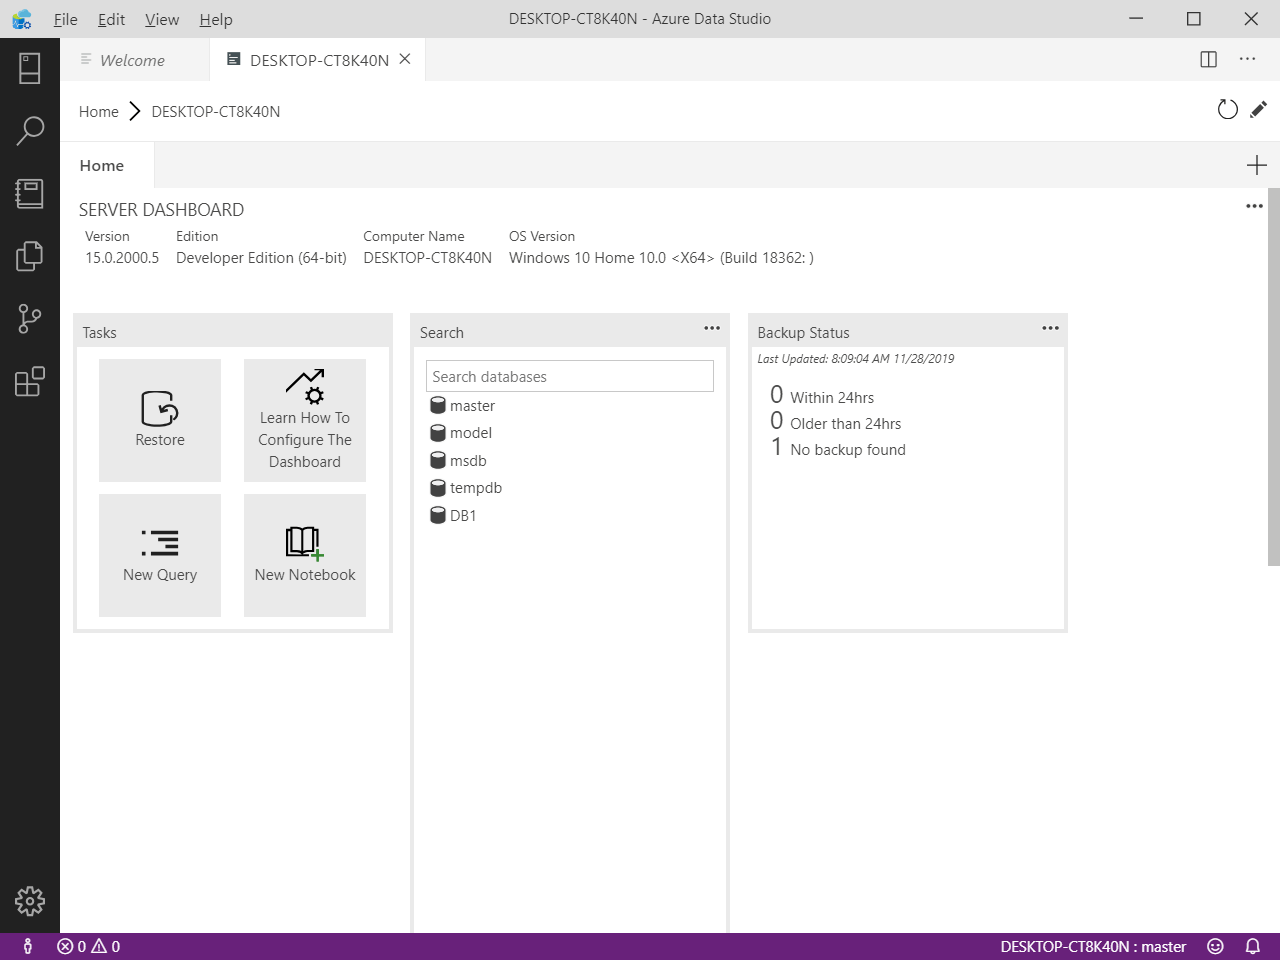Create a New Notebook
This screenshot has width=1280, height=960.
(x=305, y=555)
